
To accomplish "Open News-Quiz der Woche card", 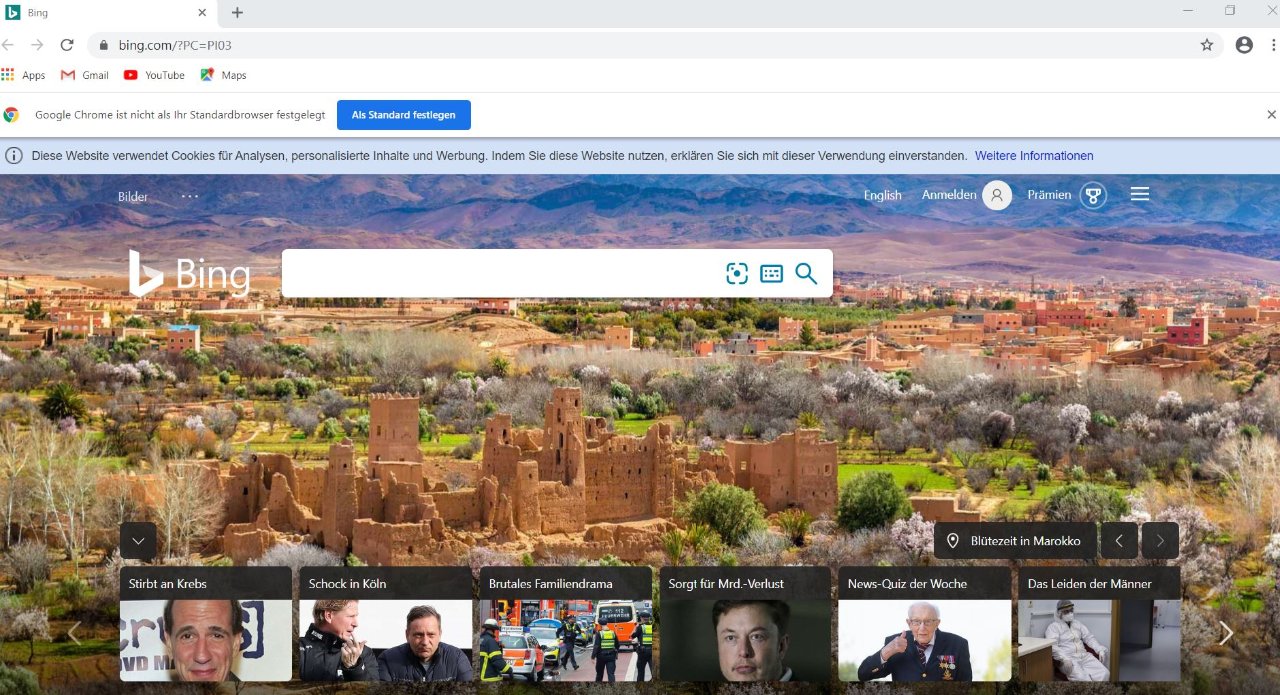I will (925, 624).
